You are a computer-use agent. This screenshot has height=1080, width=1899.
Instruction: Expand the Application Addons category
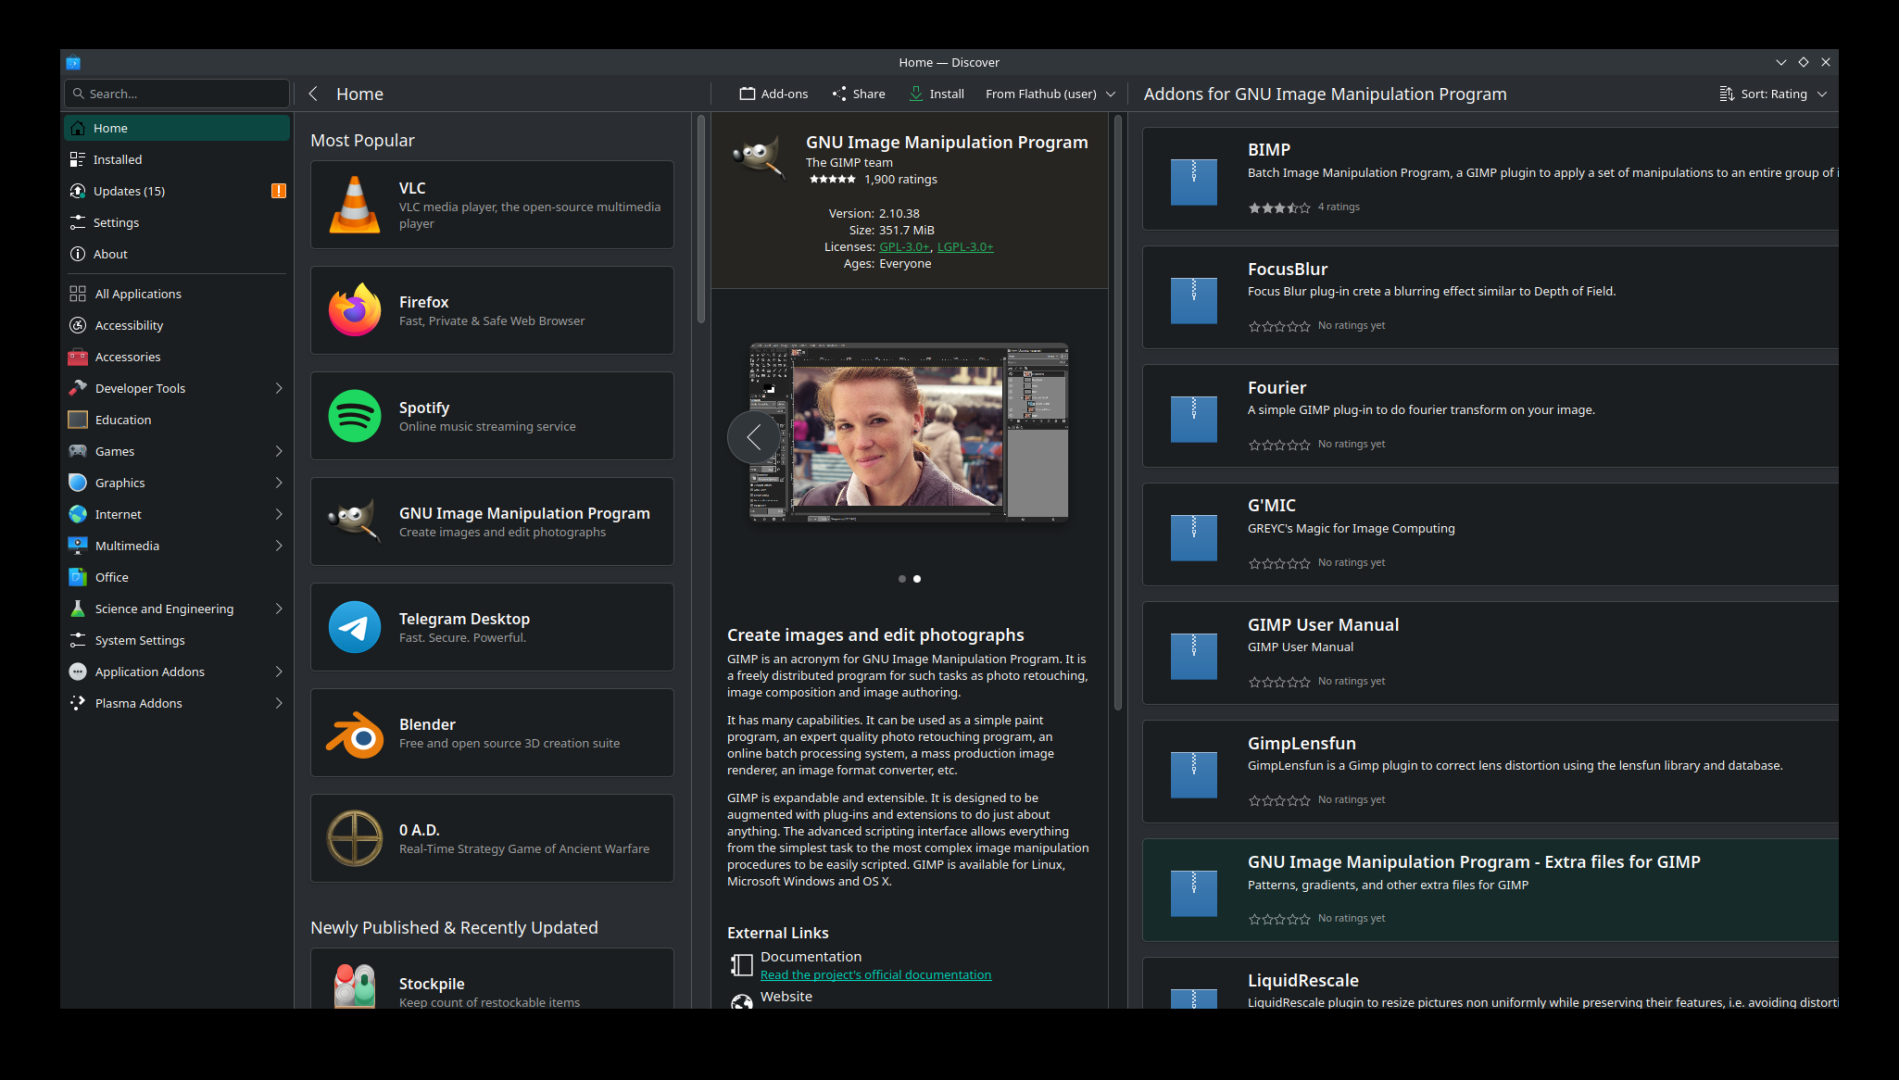(279, 672)
